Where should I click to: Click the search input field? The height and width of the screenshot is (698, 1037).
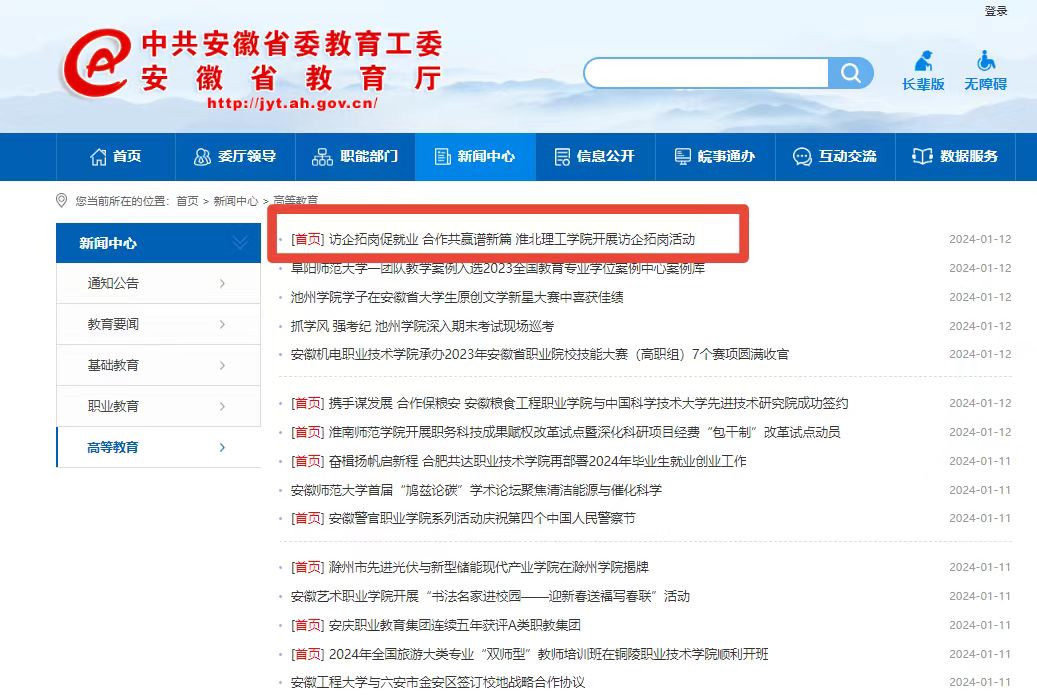pos(706,73)
